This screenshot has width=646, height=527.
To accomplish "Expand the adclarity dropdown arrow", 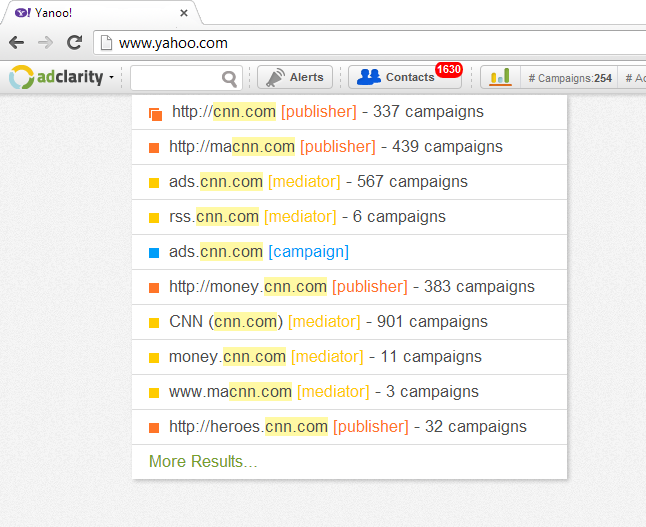I will 111,77.
